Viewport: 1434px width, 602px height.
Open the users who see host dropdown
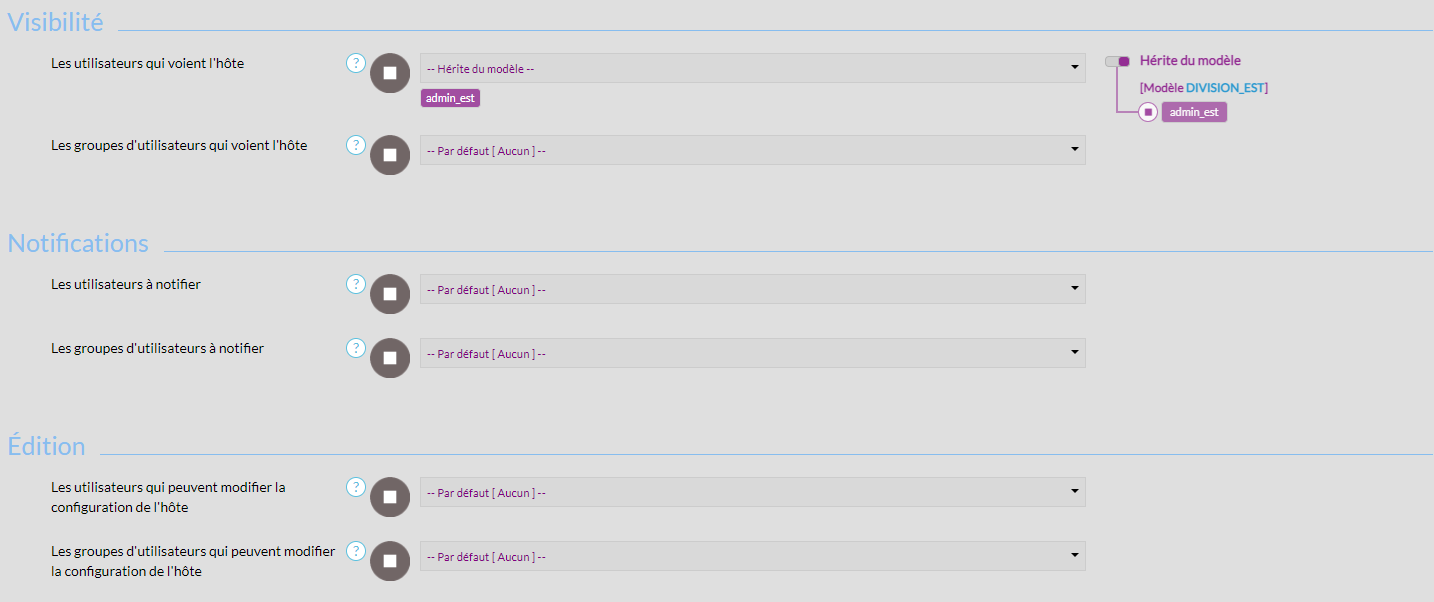click(752, 68)
